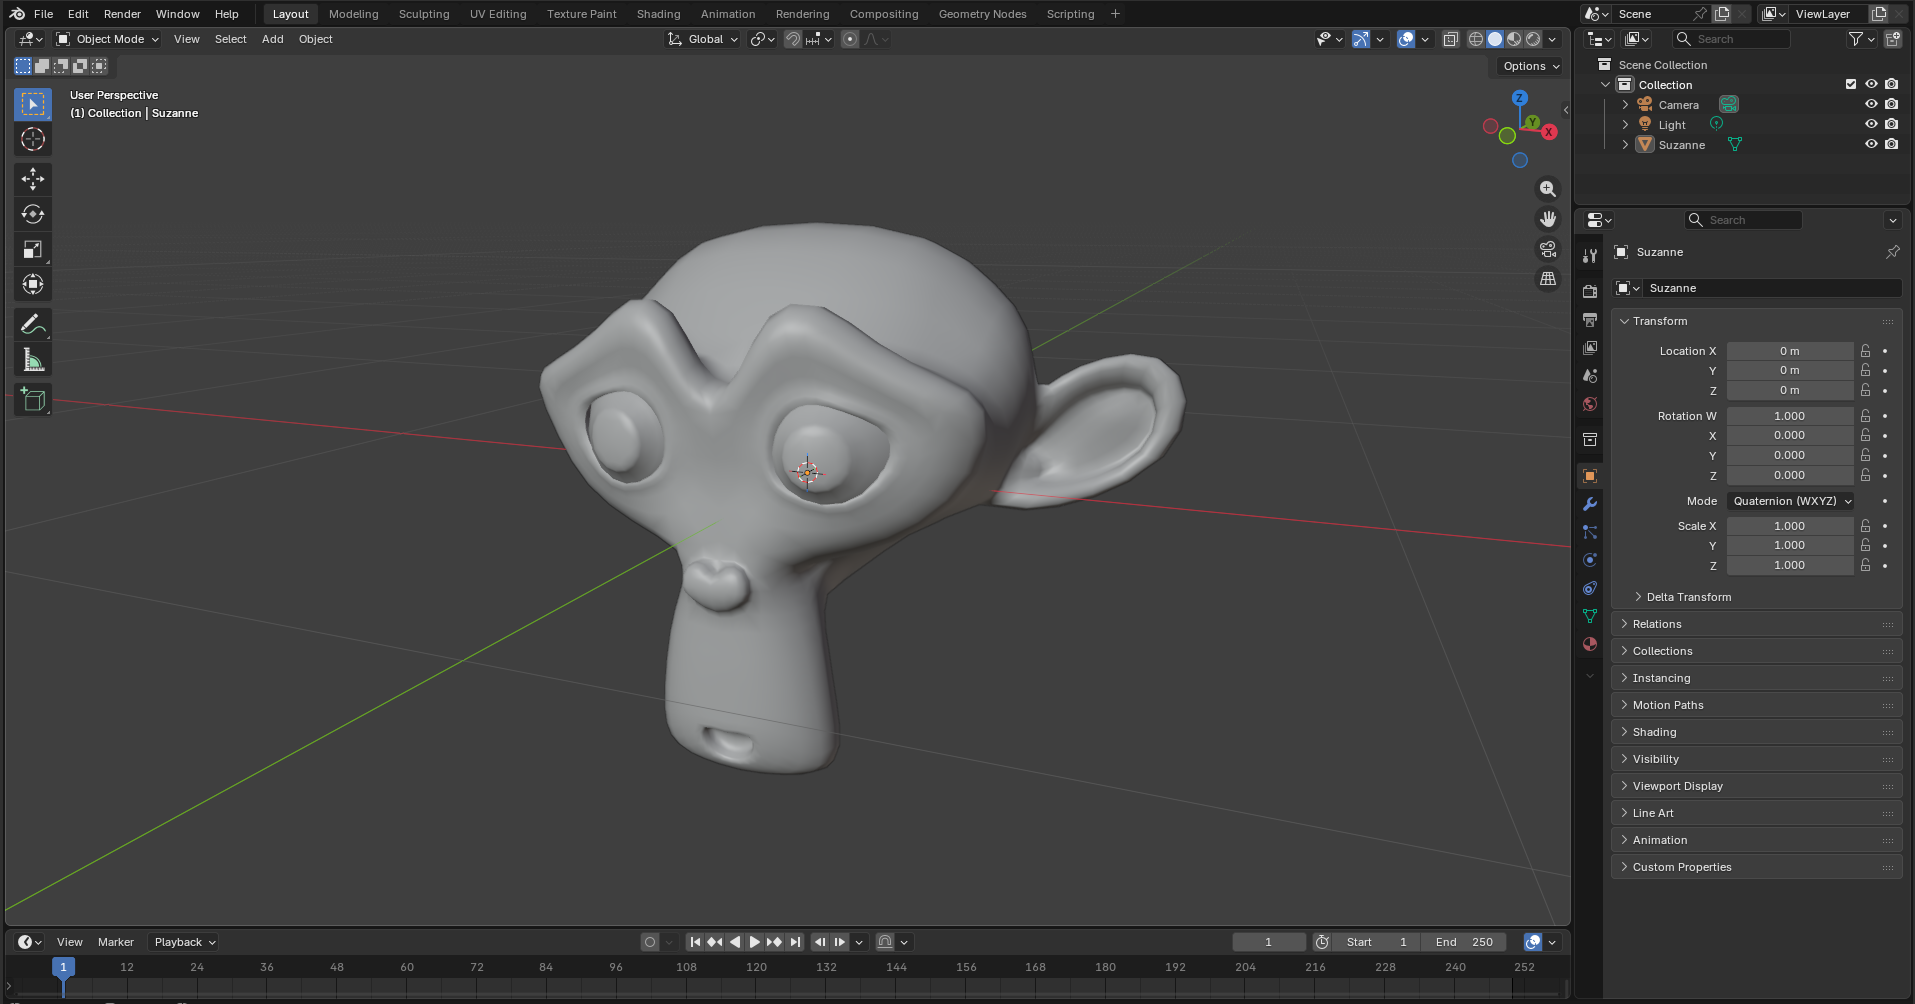This screenshot has width=1915, height=1004.
Task: Click the pan view hand icon
Action: click(1548, 219)
